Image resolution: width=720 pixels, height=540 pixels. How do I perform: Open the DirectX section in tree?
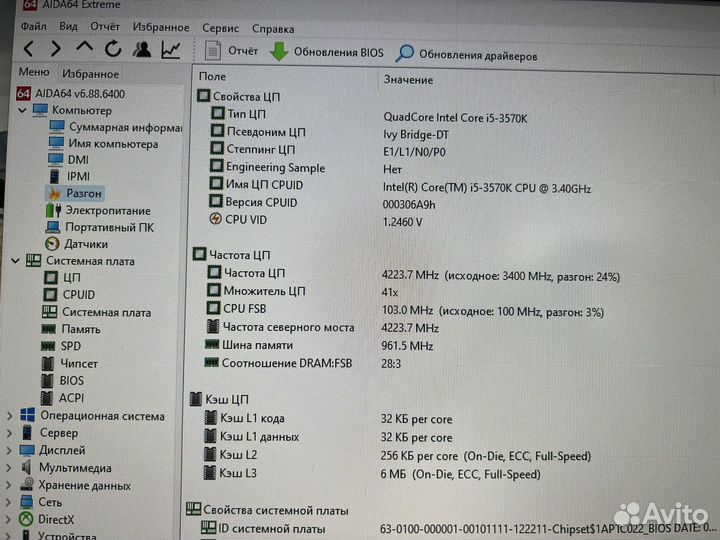56,519
